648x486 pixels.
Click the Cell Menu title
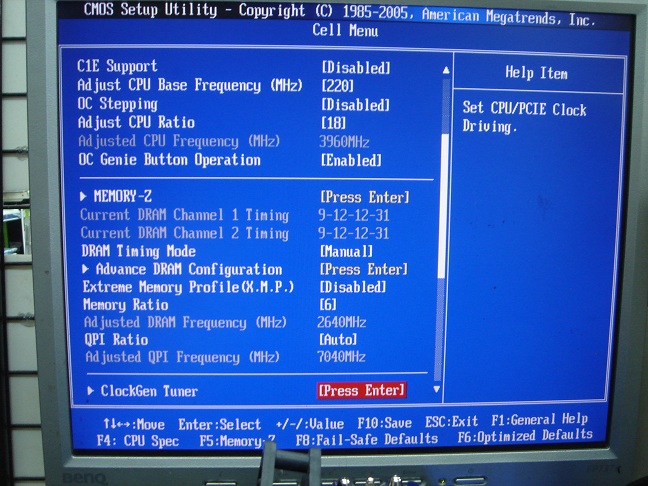[x=345, y=30]
